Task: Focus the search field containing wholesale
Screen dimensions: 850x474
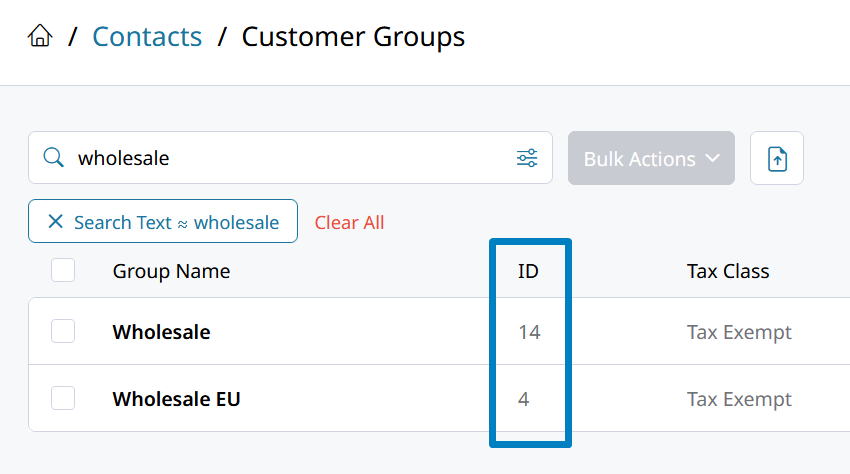Action: (291, 158)
